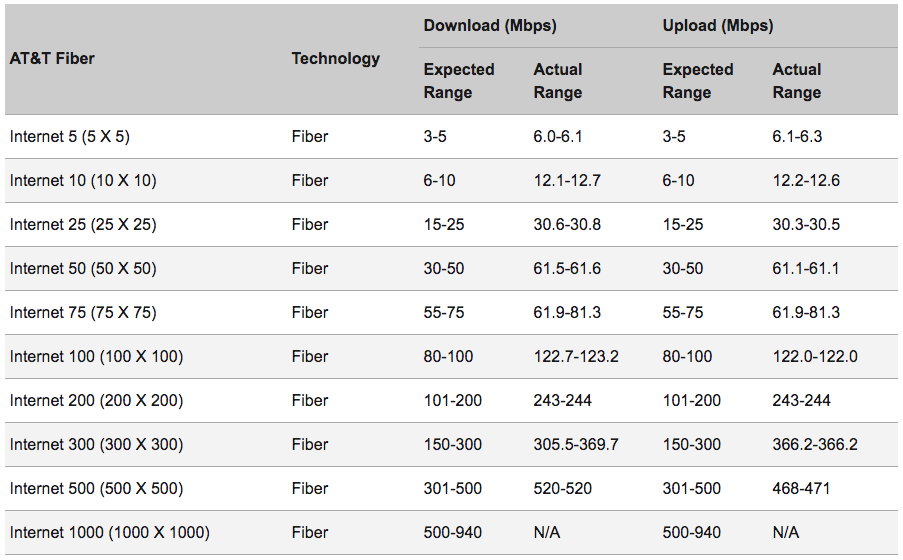Click the Internet 75 (75 X 75) plan name
Viewport: 903px width, 560px height.
tap(83, 313)
